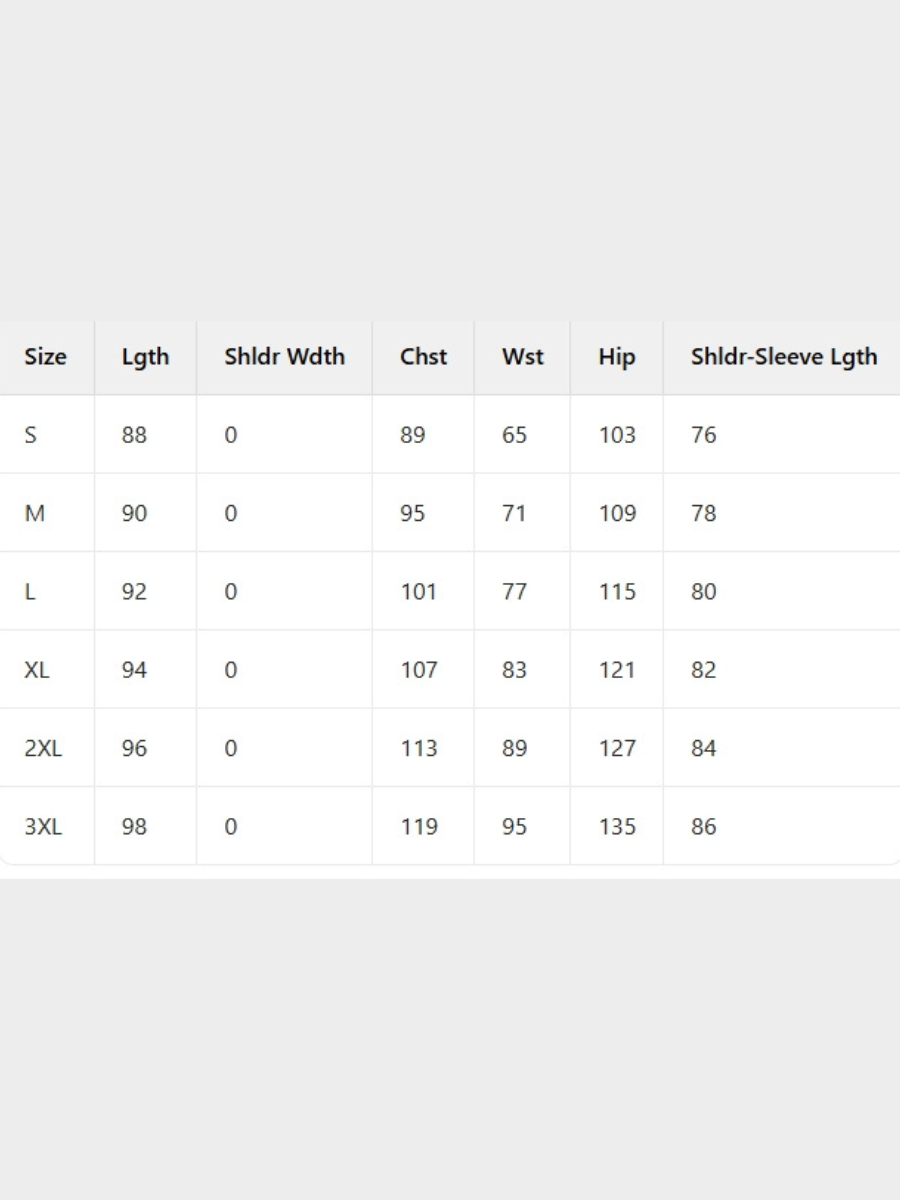Viewport: 900px width, 1200px height.
Task: Select chest value 101 in the L row
Action: (418, 592)
